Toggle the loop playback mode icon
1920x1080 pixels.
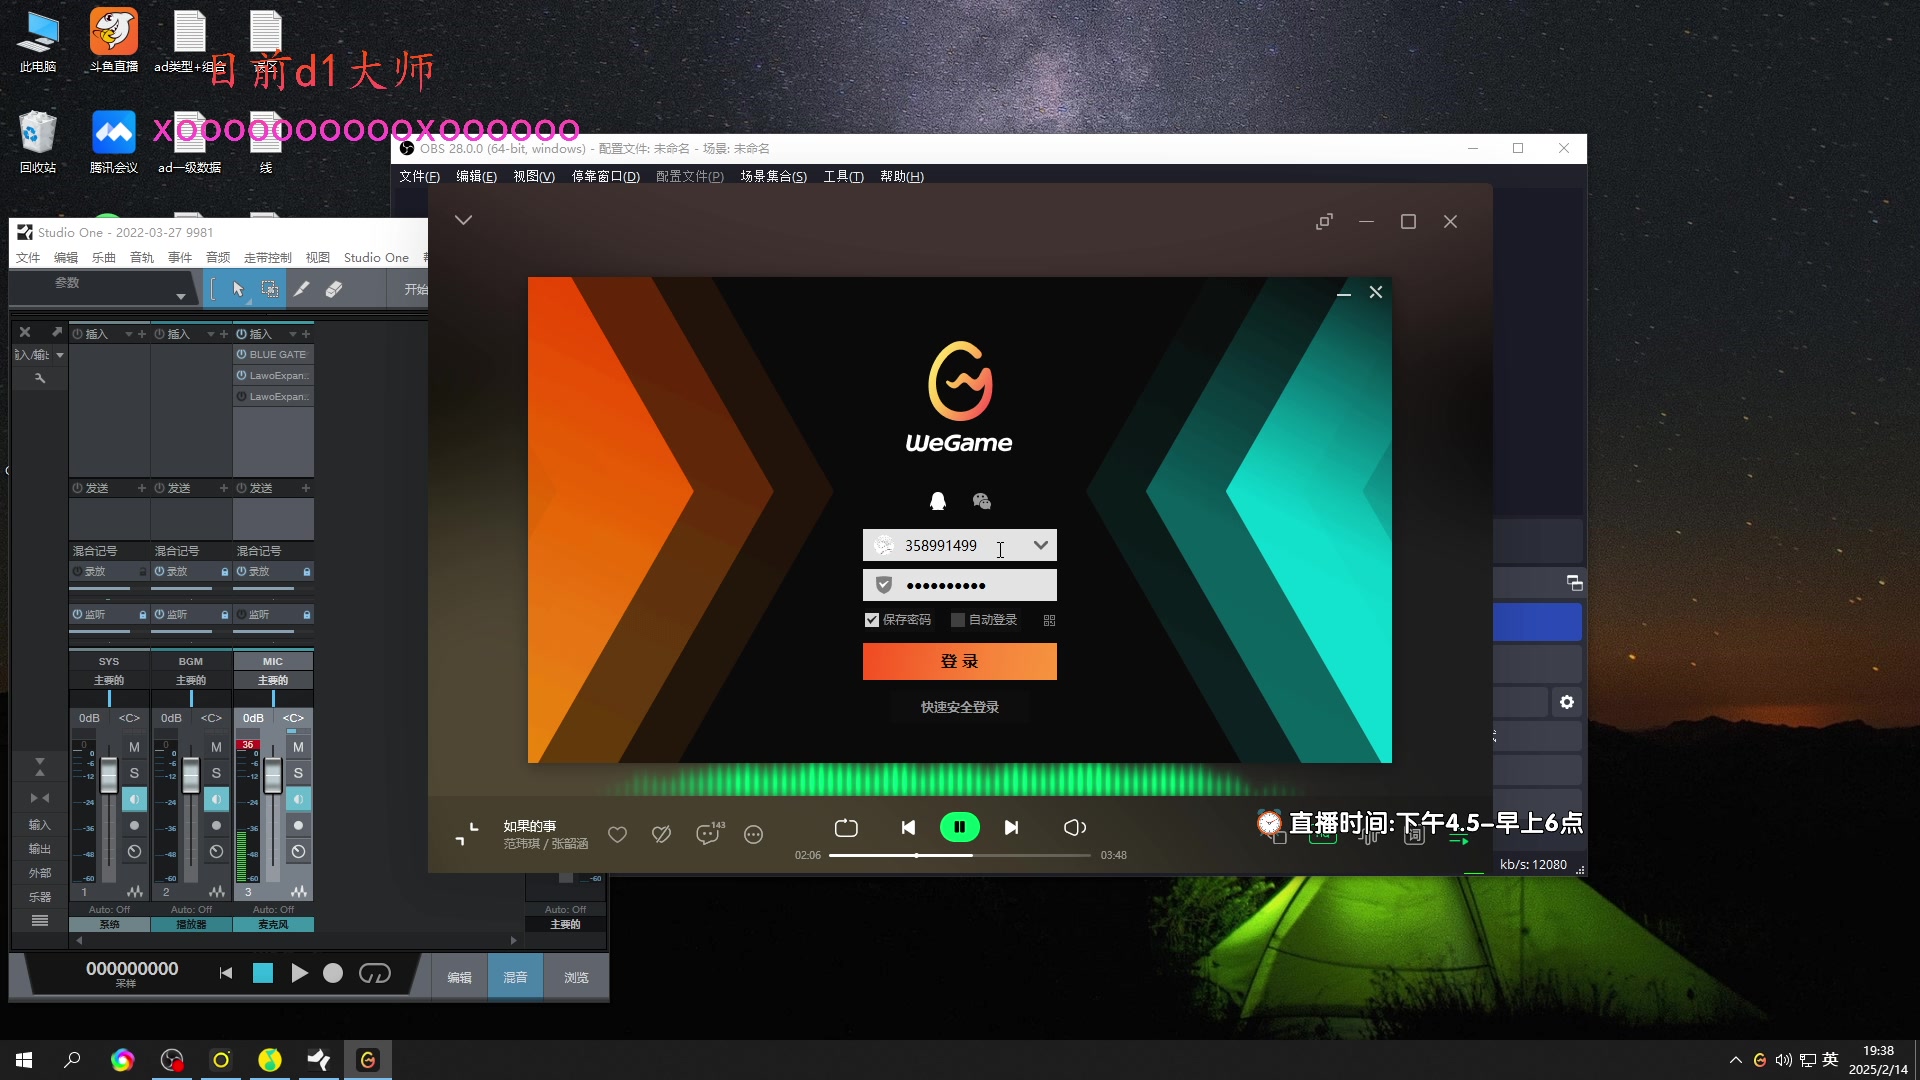846,828
